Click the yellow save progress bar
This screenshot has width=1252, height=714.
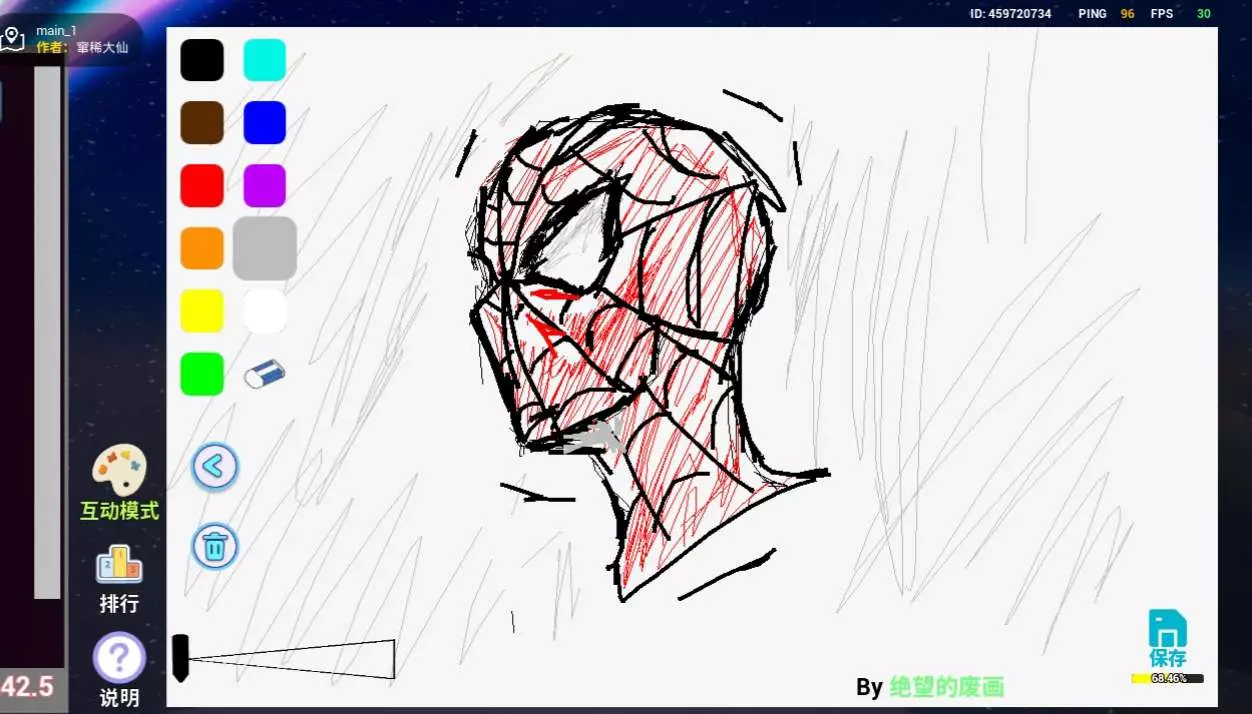click(1167, 678)
